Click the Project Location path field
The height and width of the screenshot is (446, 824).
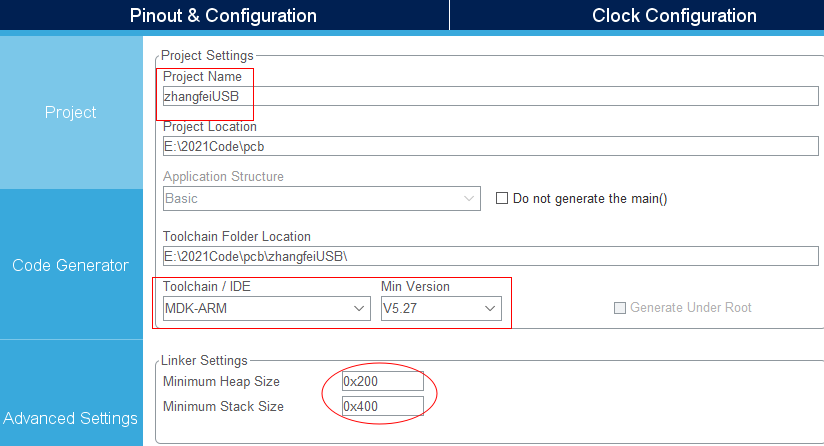click(x=490, y=146)
